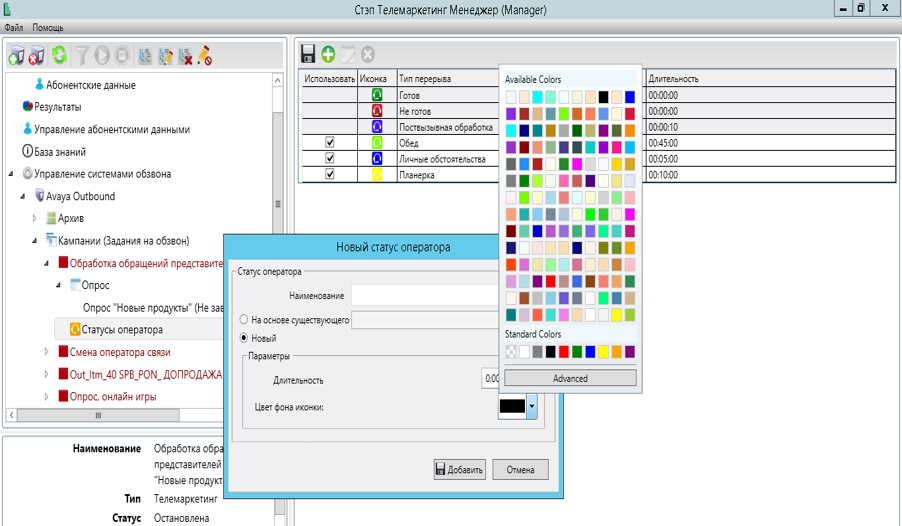The image size is (902, 526).
Task: Select the Управление абонентскими данными tree item
Action: [112, 129]
